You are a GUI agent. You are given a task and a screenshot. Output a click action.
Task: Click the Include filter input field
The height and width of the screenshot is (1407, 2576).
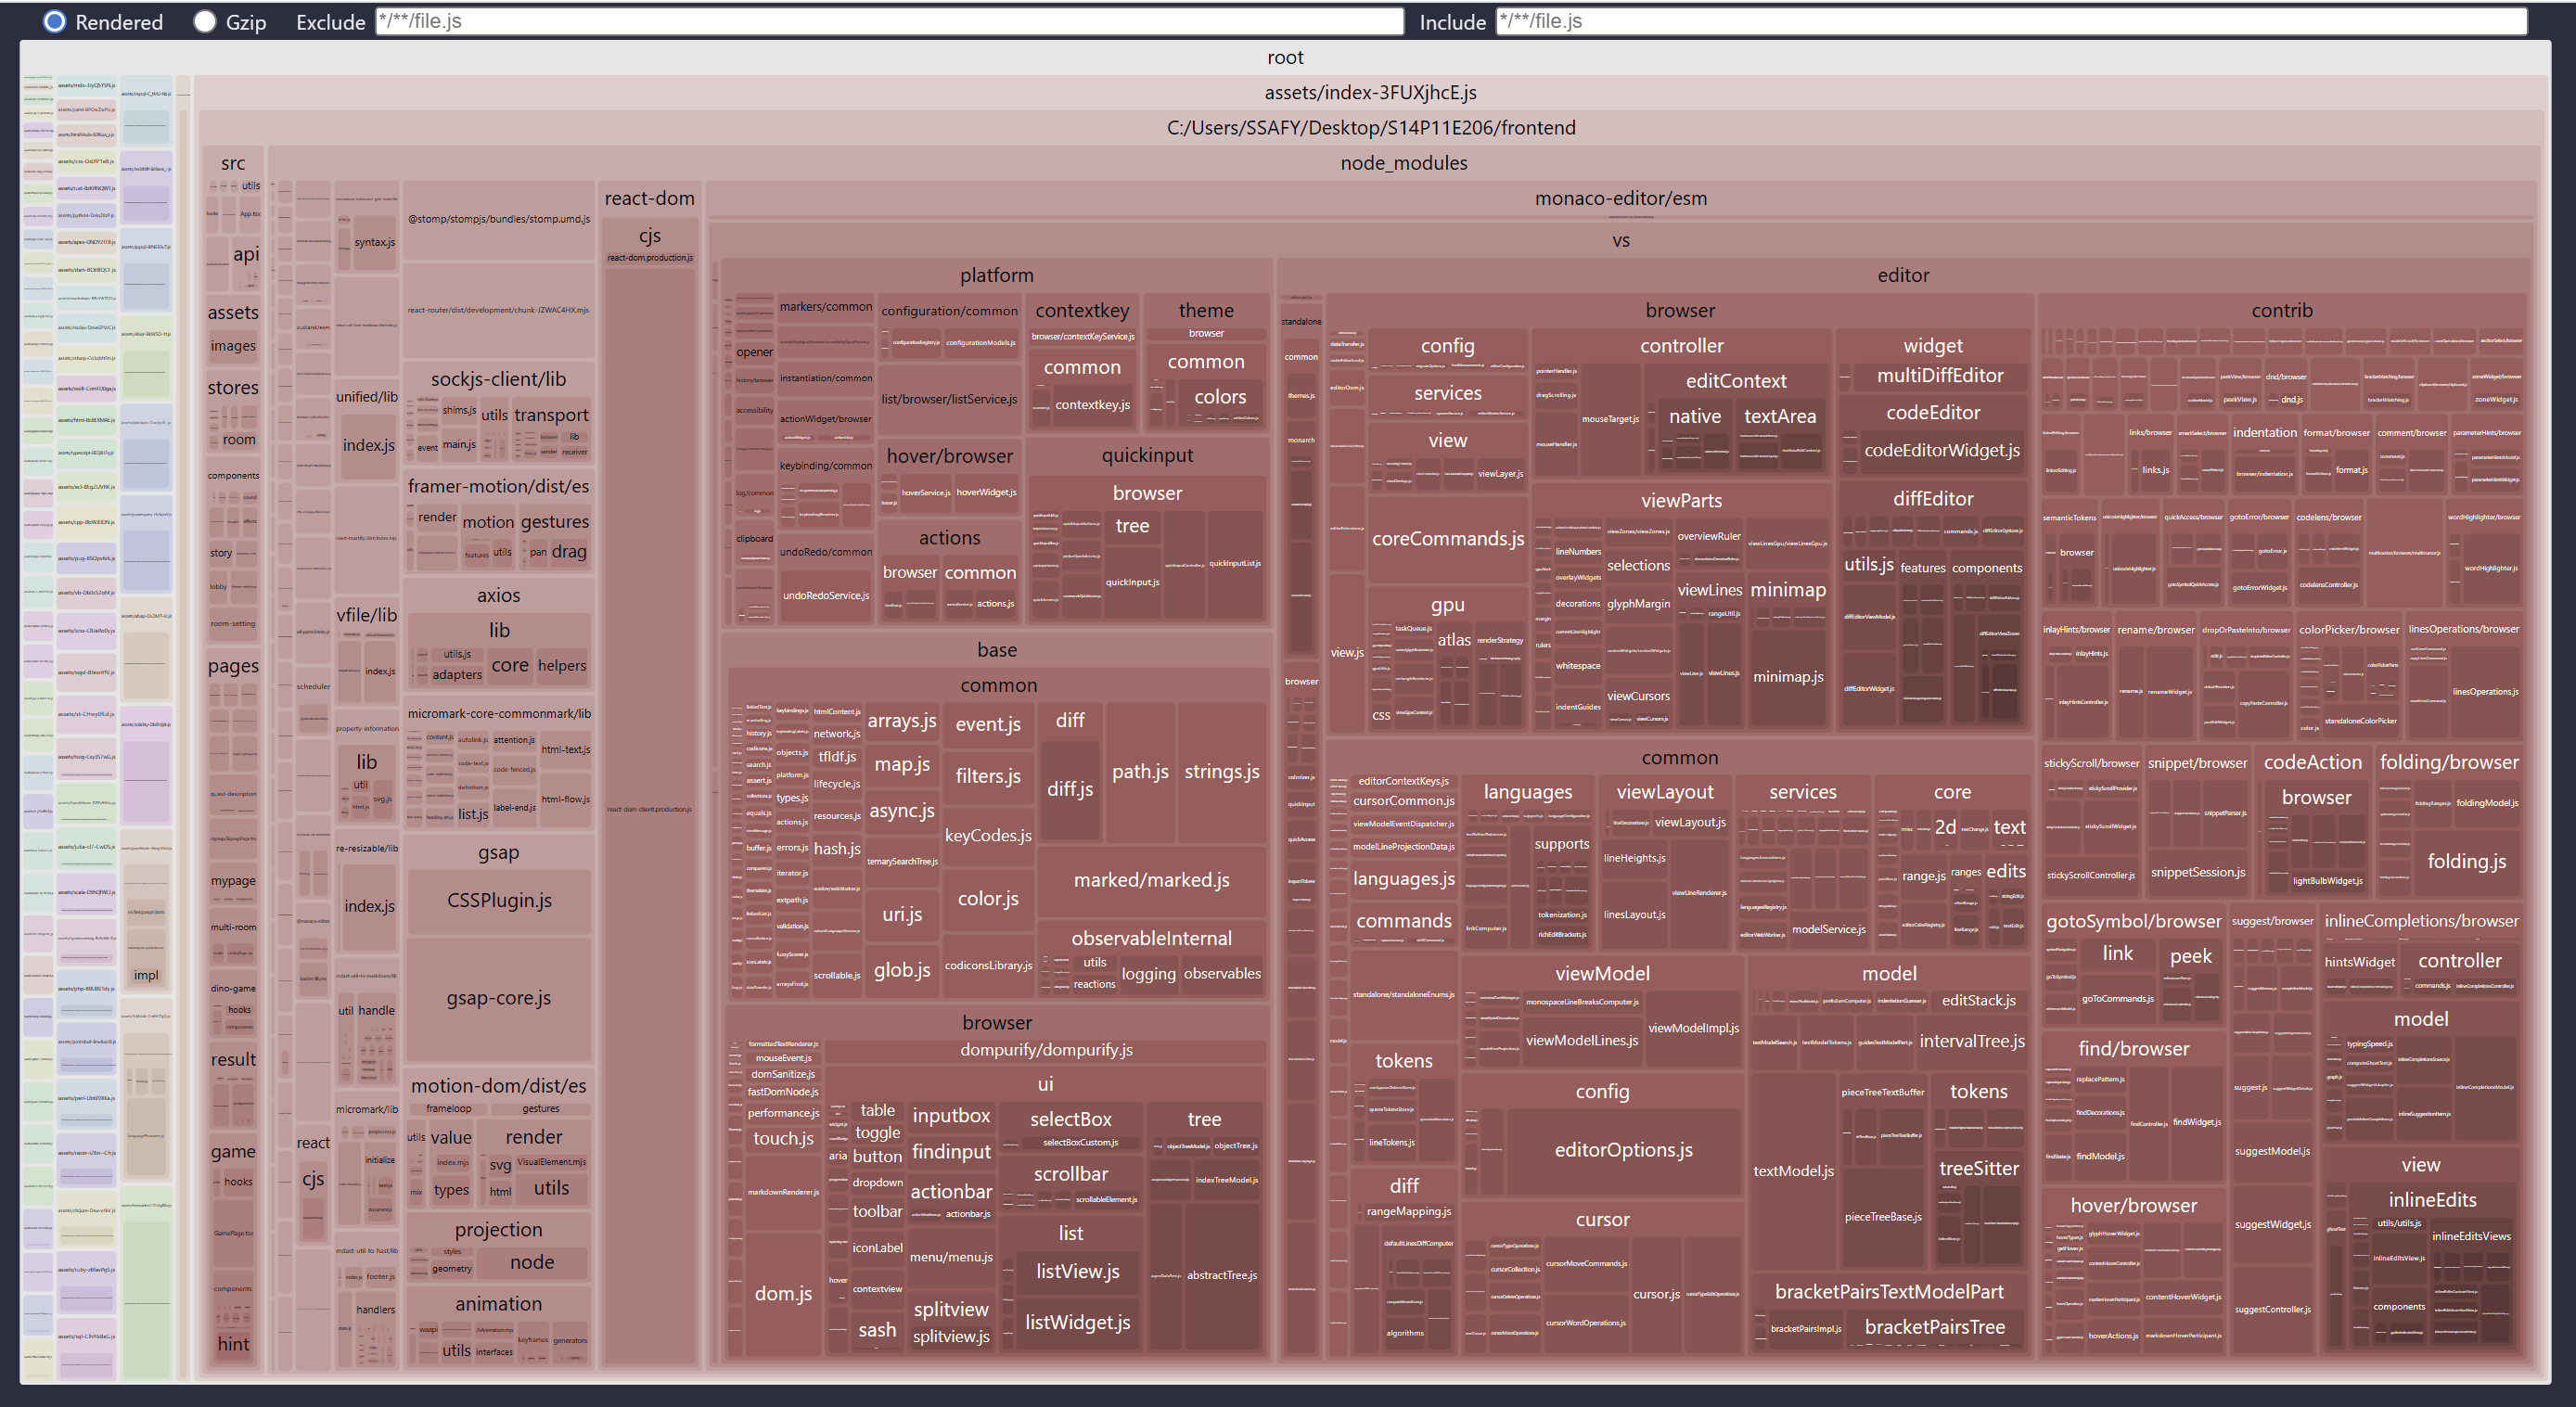coord(2010,21)
